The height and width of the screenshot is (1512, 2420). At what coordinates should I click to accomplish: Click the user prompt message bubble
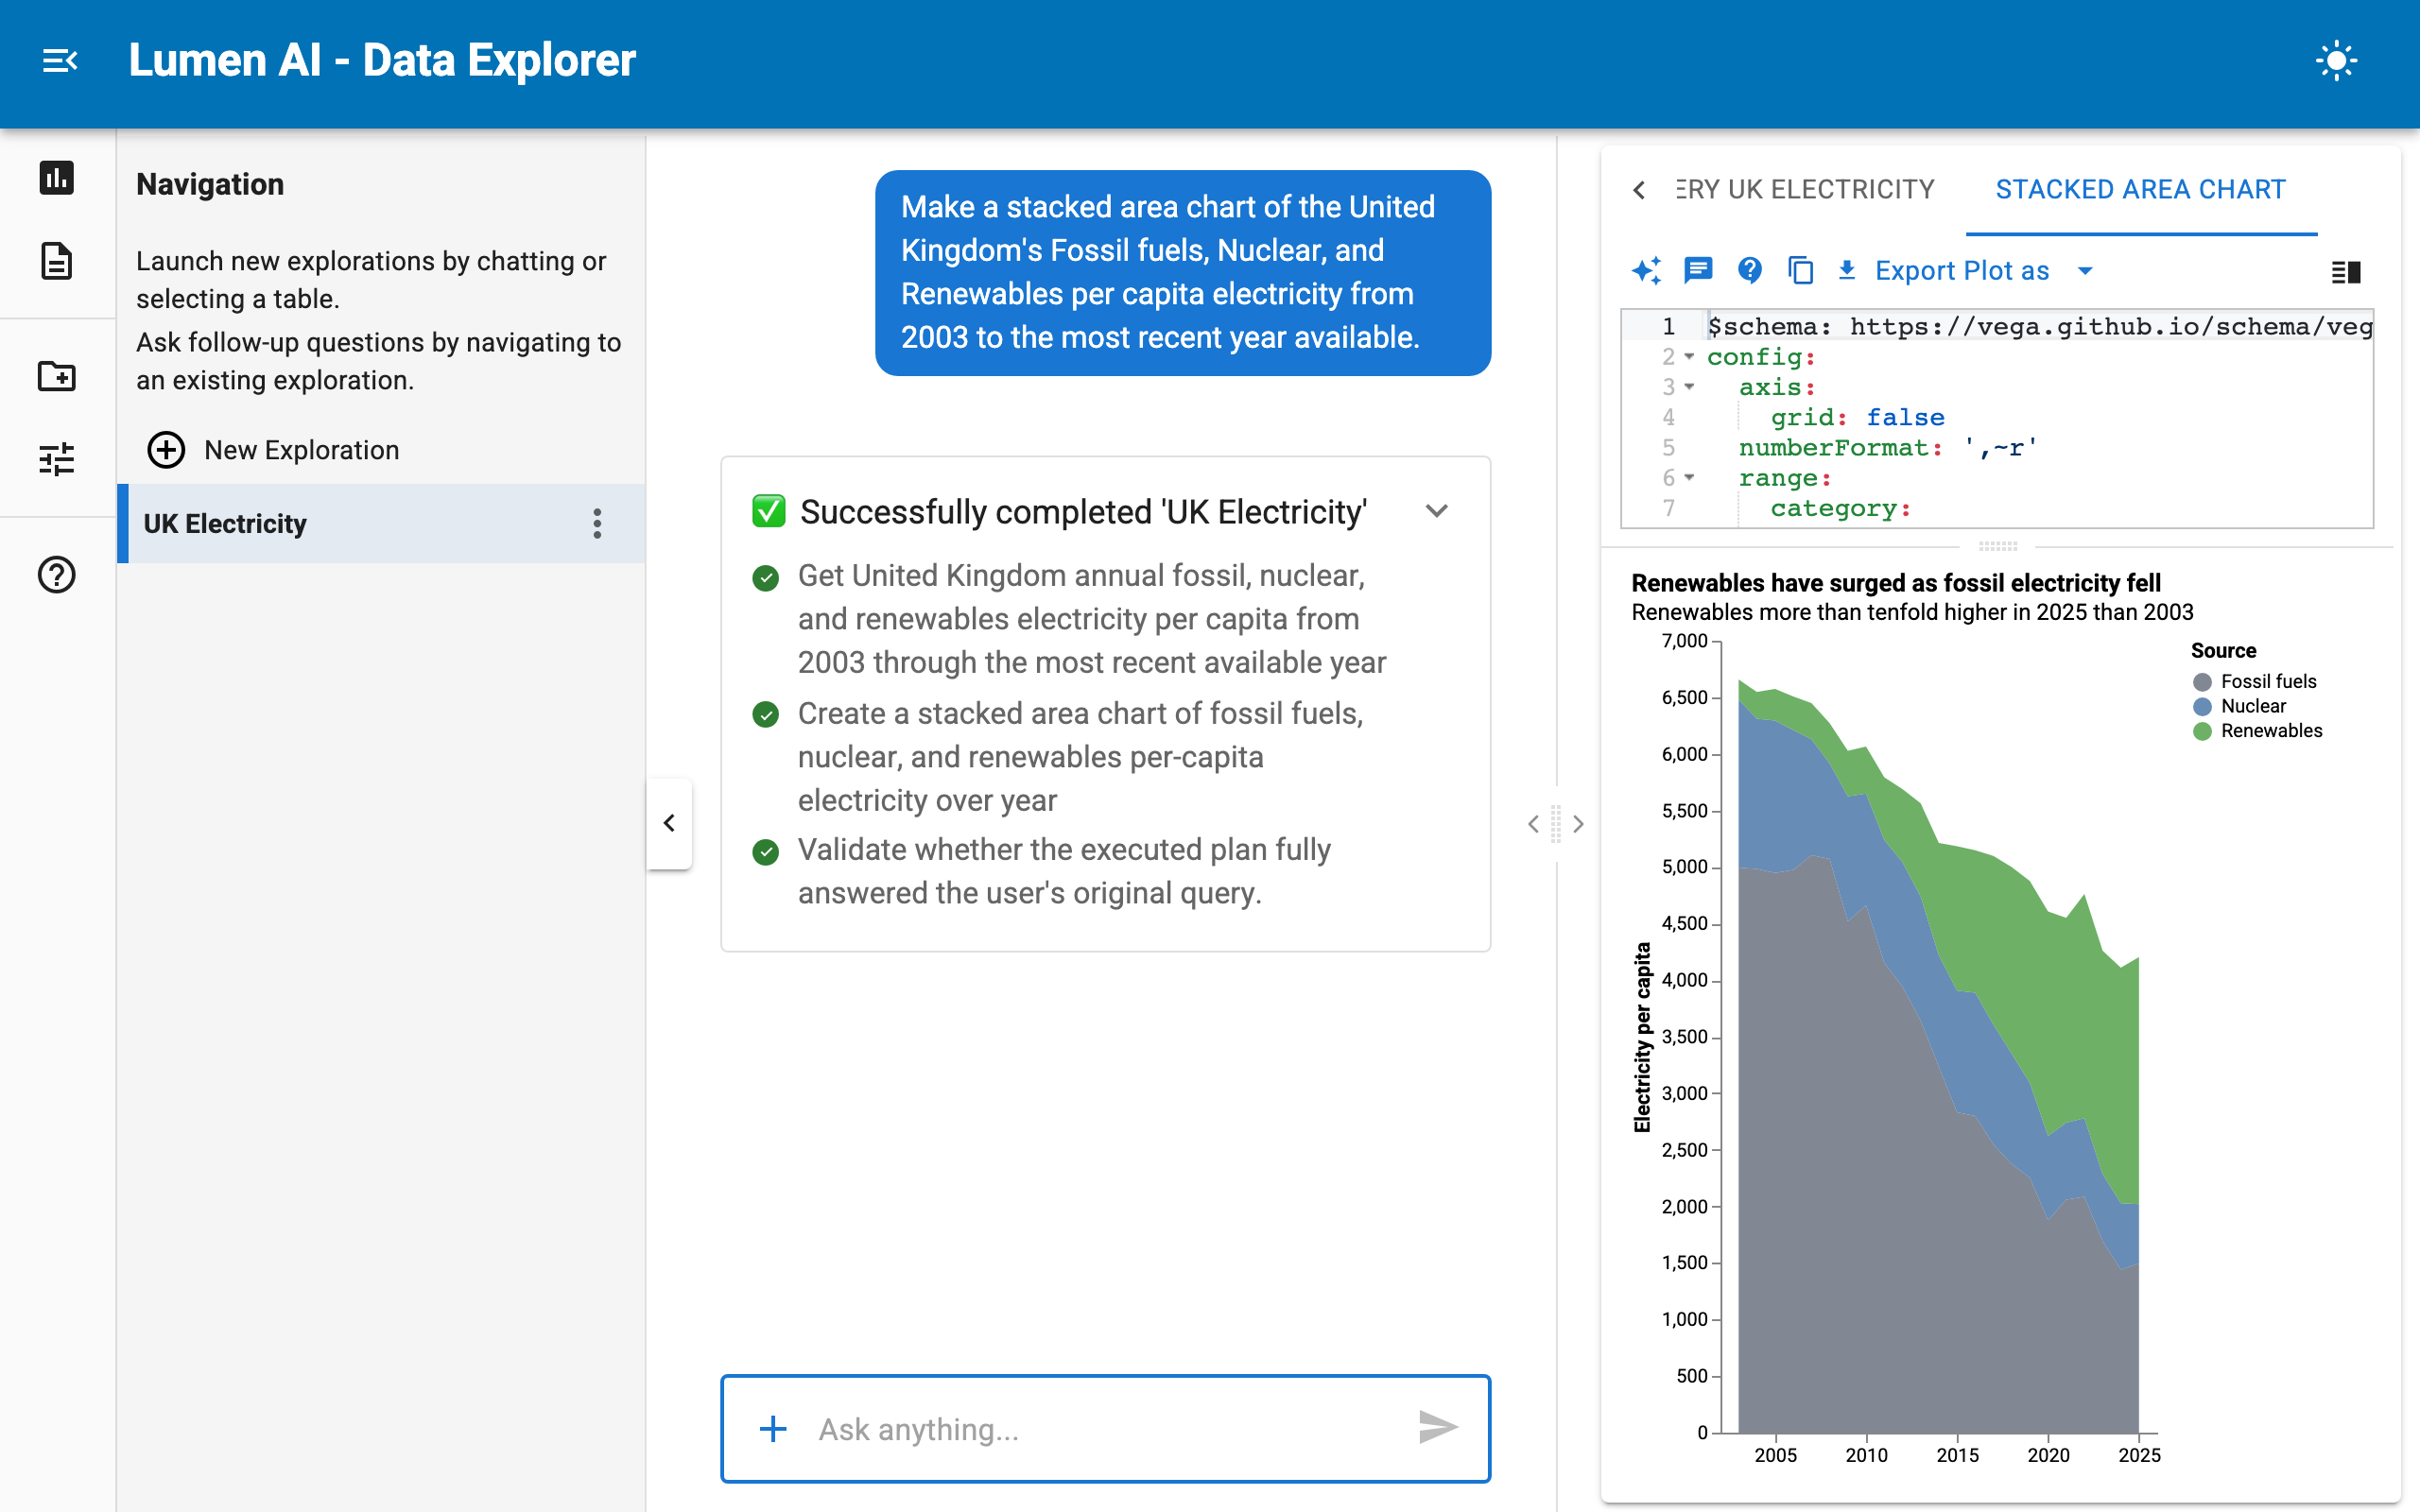(x=1183, y=273)
